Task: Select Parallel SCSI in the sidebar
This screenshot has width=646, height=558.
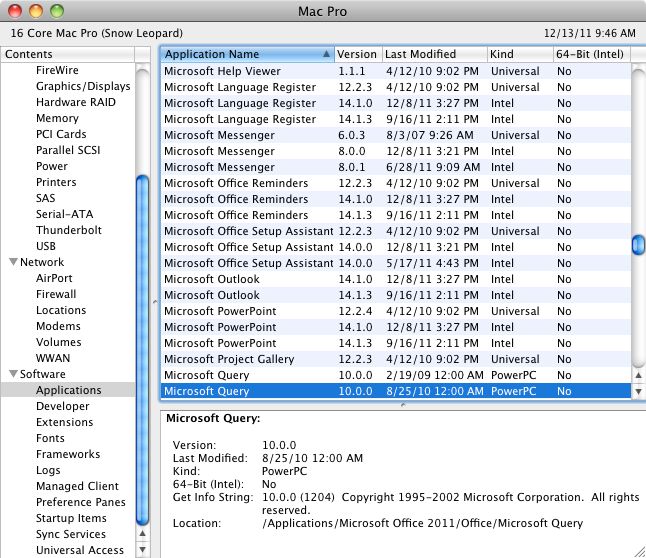Action: tap(68, 150)
